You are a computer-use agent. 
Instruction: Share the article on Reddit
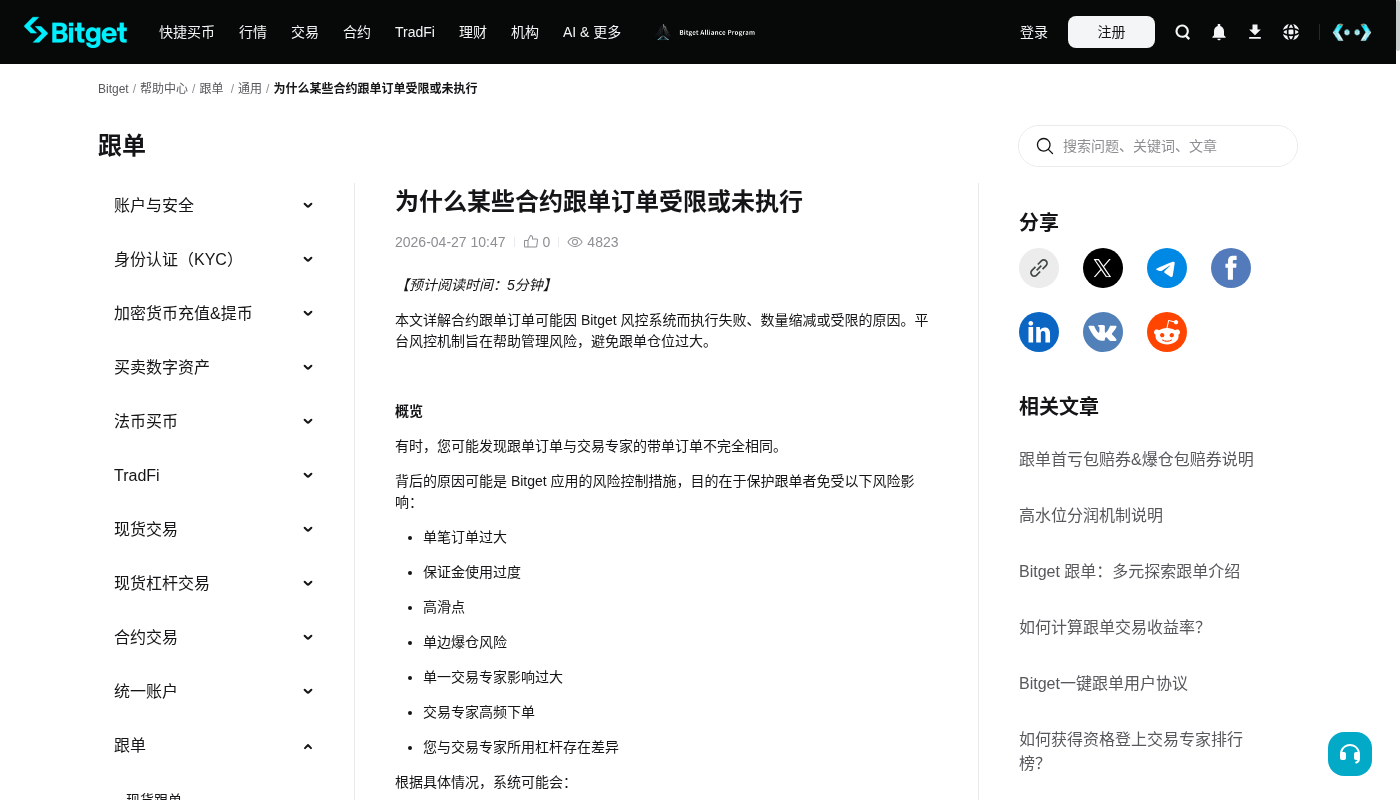pyautogui.click(x=1167, y=332)
